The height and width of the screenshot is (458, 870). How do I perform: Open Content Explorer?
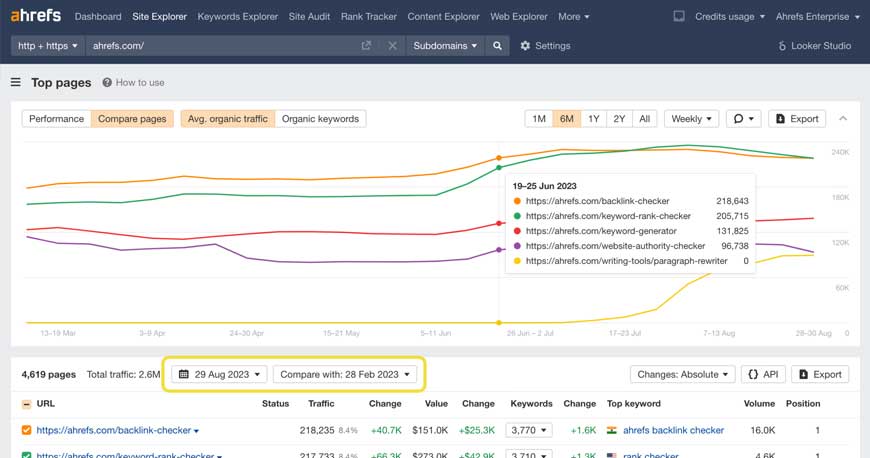[443, 17]
